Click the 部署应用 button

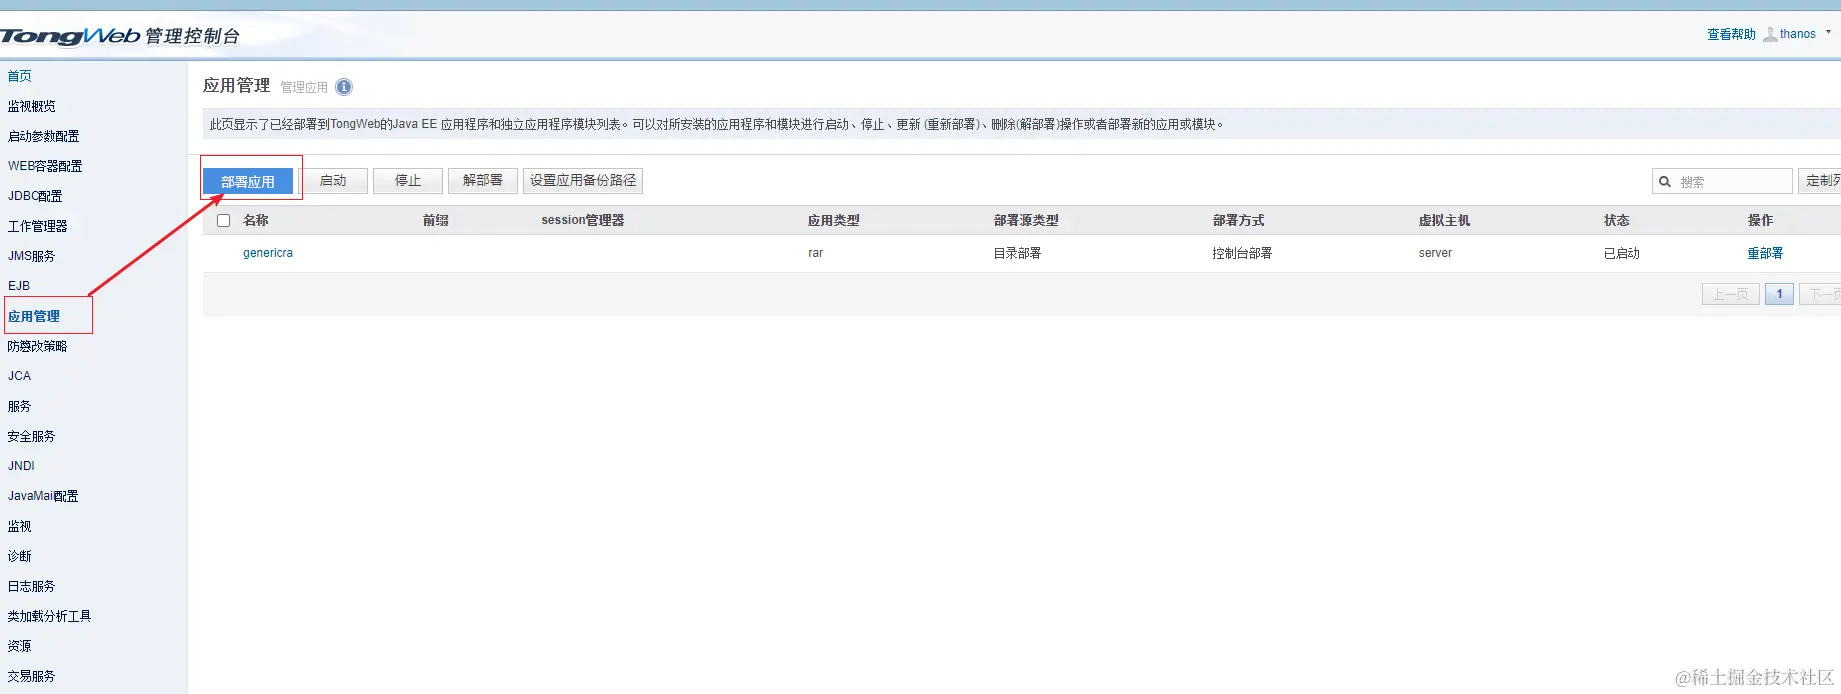(x=248, y=181)
